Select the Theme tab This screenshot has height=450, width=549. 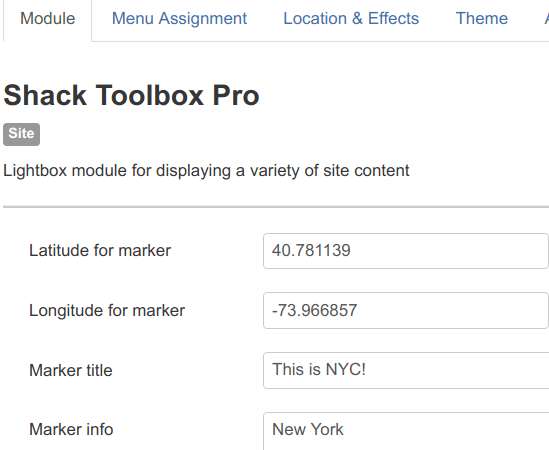click(x=481, y=19)
